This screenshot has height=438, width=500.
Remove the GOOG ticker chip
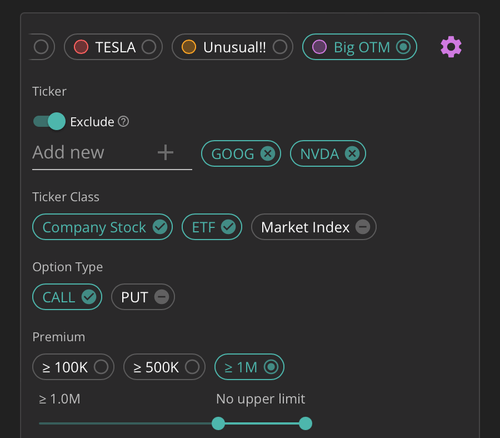click(268, 154)
